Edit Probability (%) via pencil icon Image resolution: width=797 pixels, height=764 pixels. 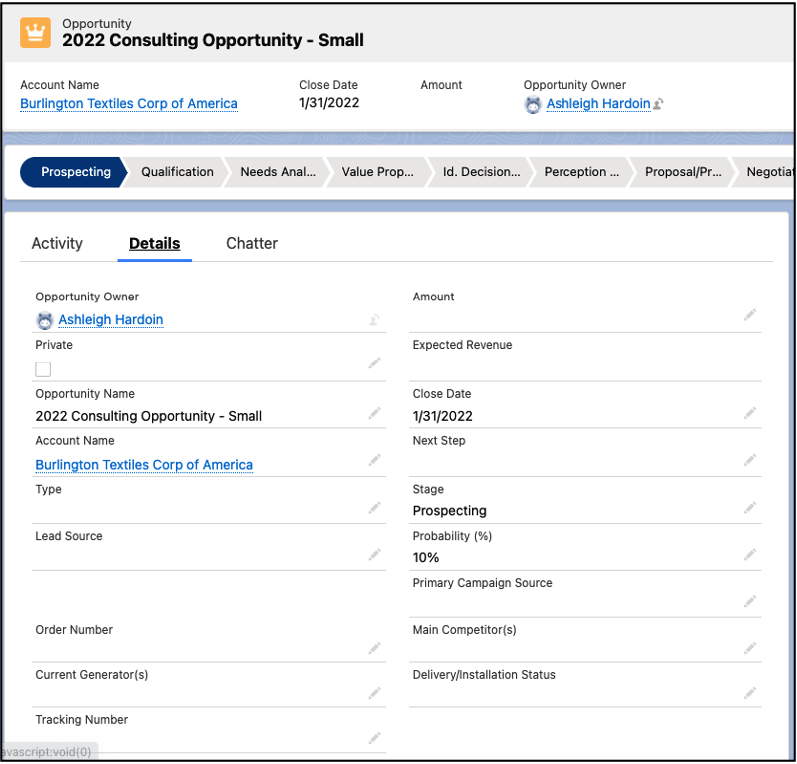(750, 555)
